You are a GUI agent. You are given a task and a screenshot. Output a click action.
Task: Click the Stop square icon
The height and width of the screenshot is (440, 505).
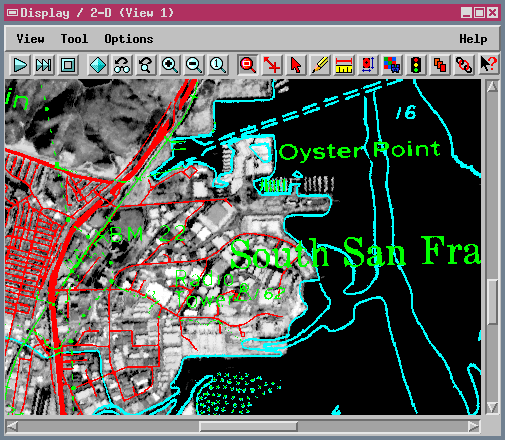(x=68, y=65)
